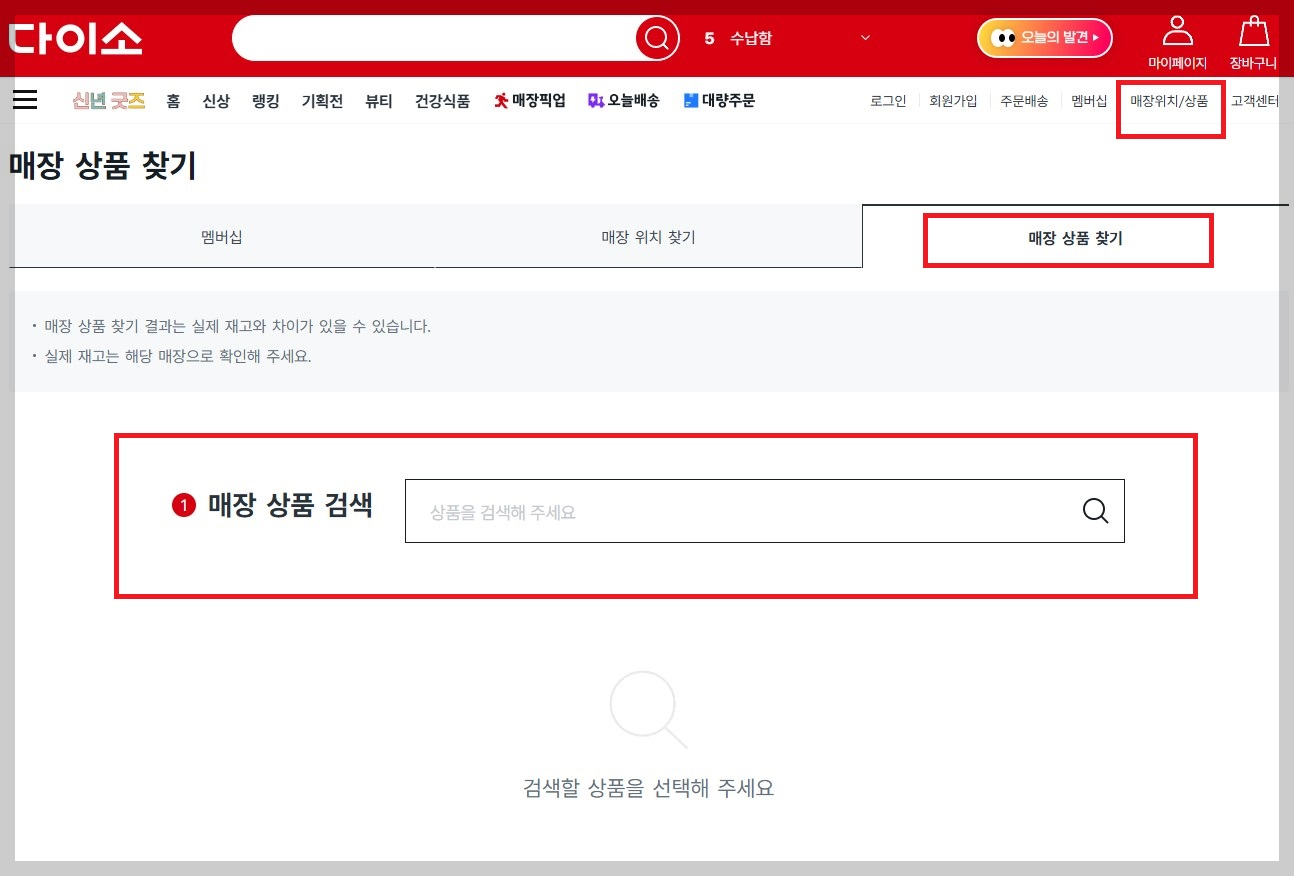Go to 홈 menu
The width and height of the screenshot is (1294, 876).
tap(173, 100)
